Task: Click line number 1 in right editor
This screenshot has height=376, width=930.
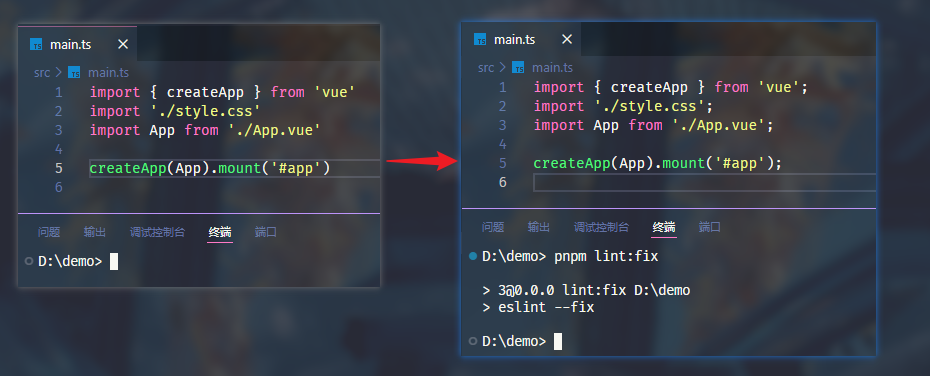Action: click(503, 88)
